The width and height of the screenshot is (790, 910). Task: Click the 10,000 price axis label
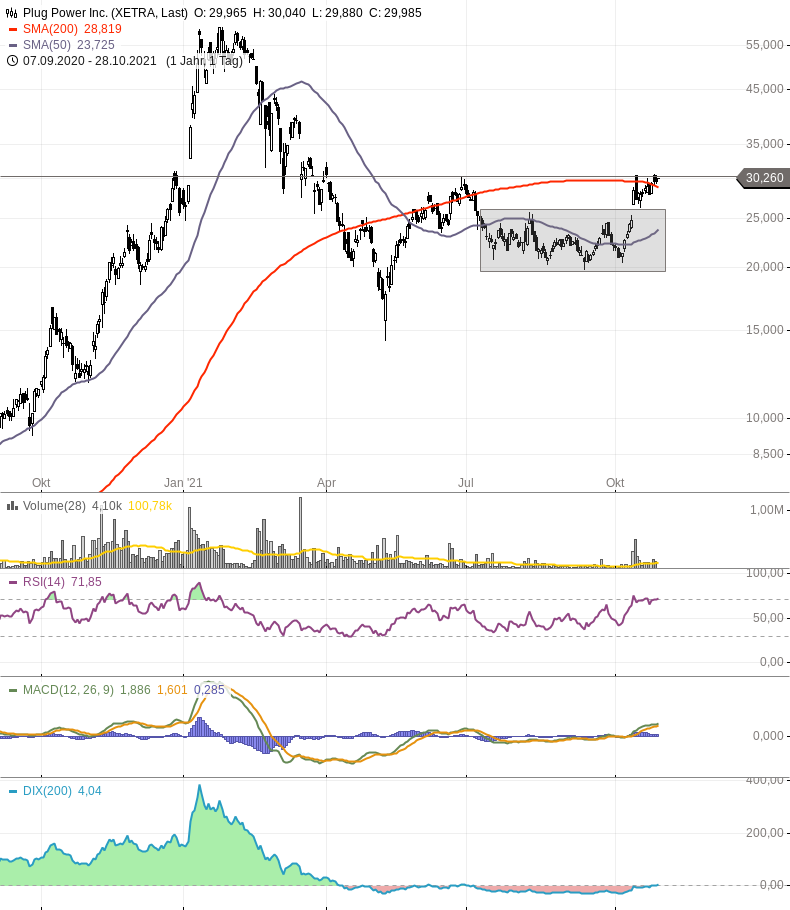coord(764,418)
